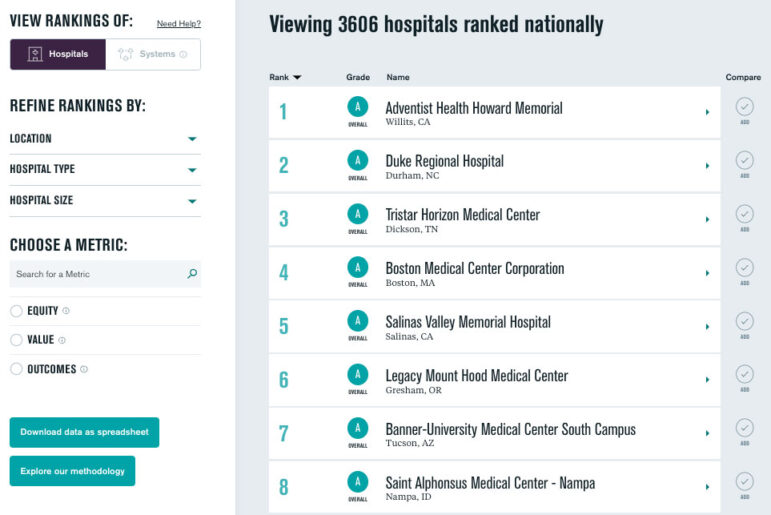The width and height of the screenshot is (771, 515).
Task: Choose the Outcomes metric radio button
Action: coord(16,369)
